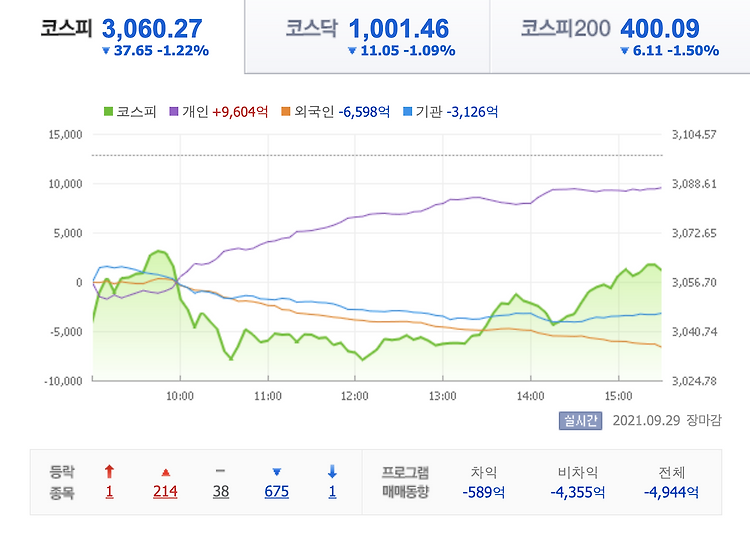
Task: Click the 등락 종목 label
Action: tap(62, 482)
